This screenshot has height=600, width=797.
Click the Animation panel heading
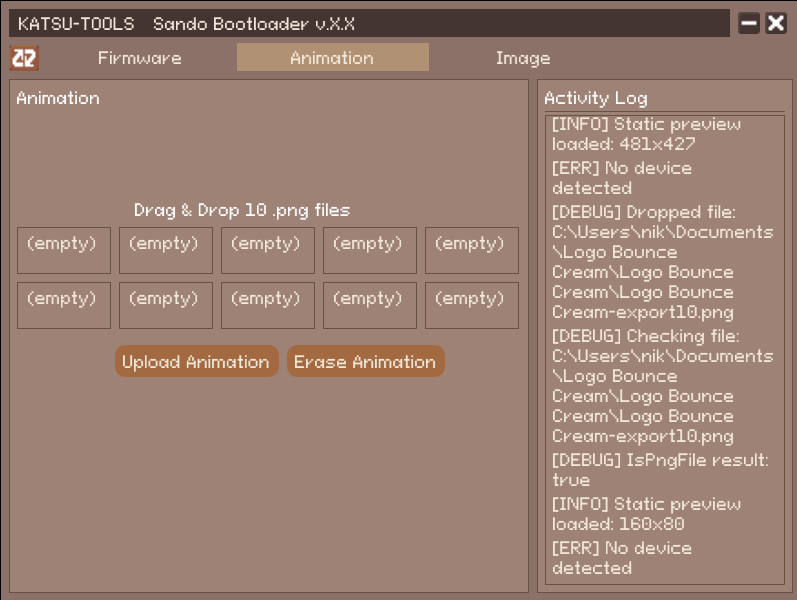[x=58, y=98]
